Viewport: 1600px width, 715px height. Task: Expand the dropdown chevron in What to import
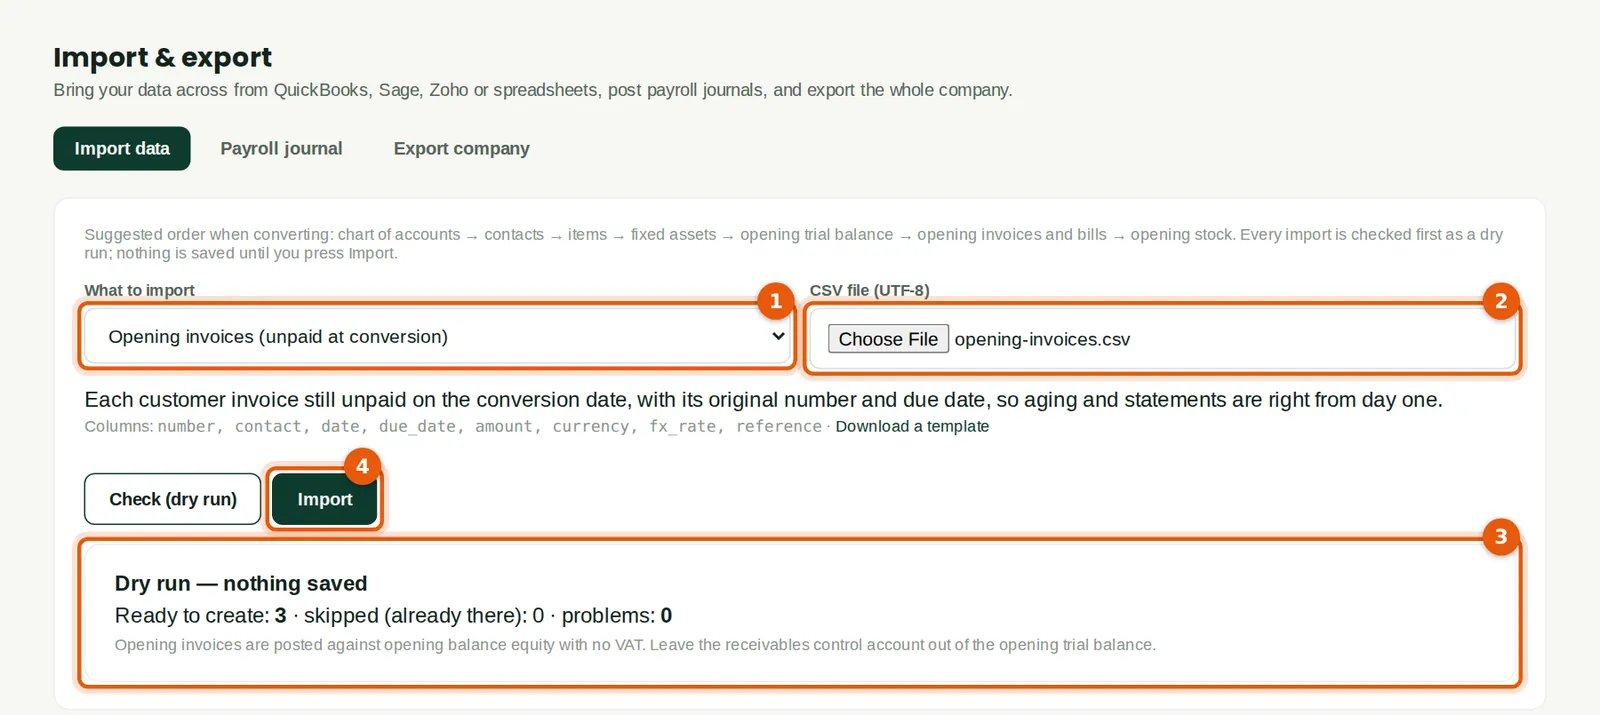[778, 336]
